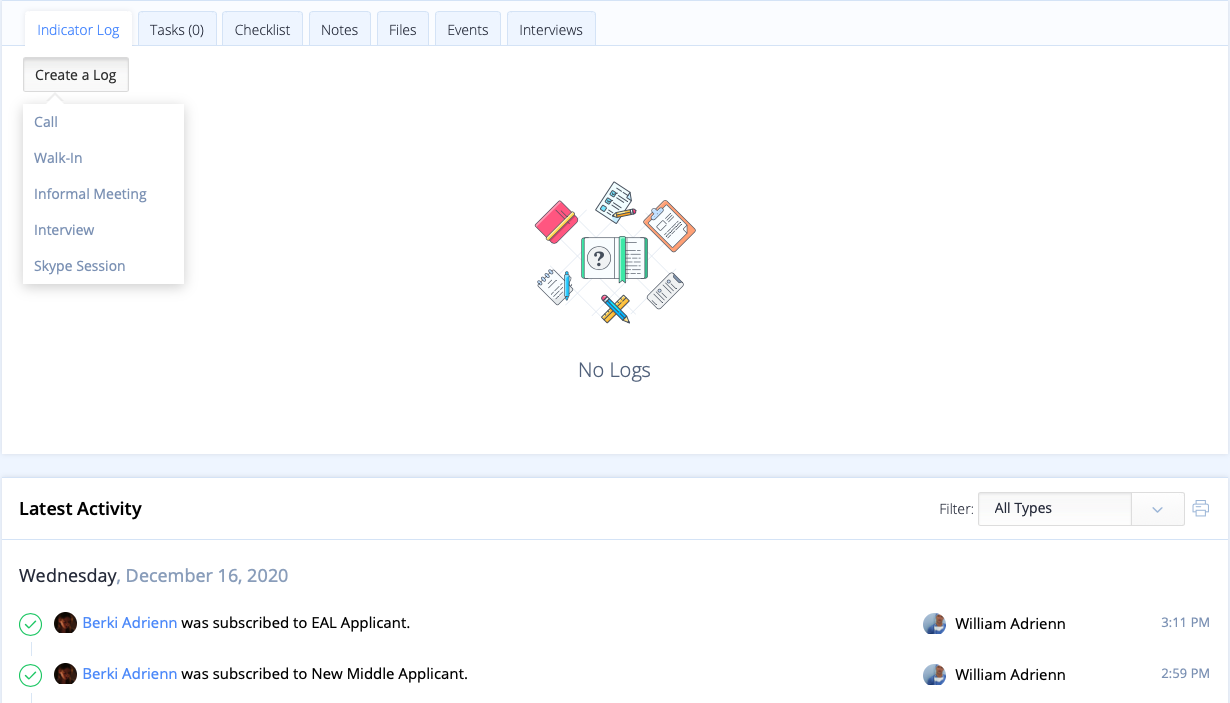The height and width of the screenshot is (703, 1230).
Task: Click the green checkmark on the first activity
Action: coord(30,623)
